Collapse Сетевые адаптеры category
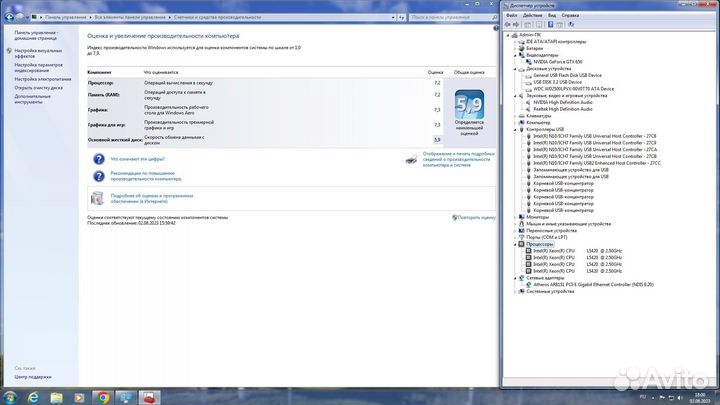 tap(515, 278)
